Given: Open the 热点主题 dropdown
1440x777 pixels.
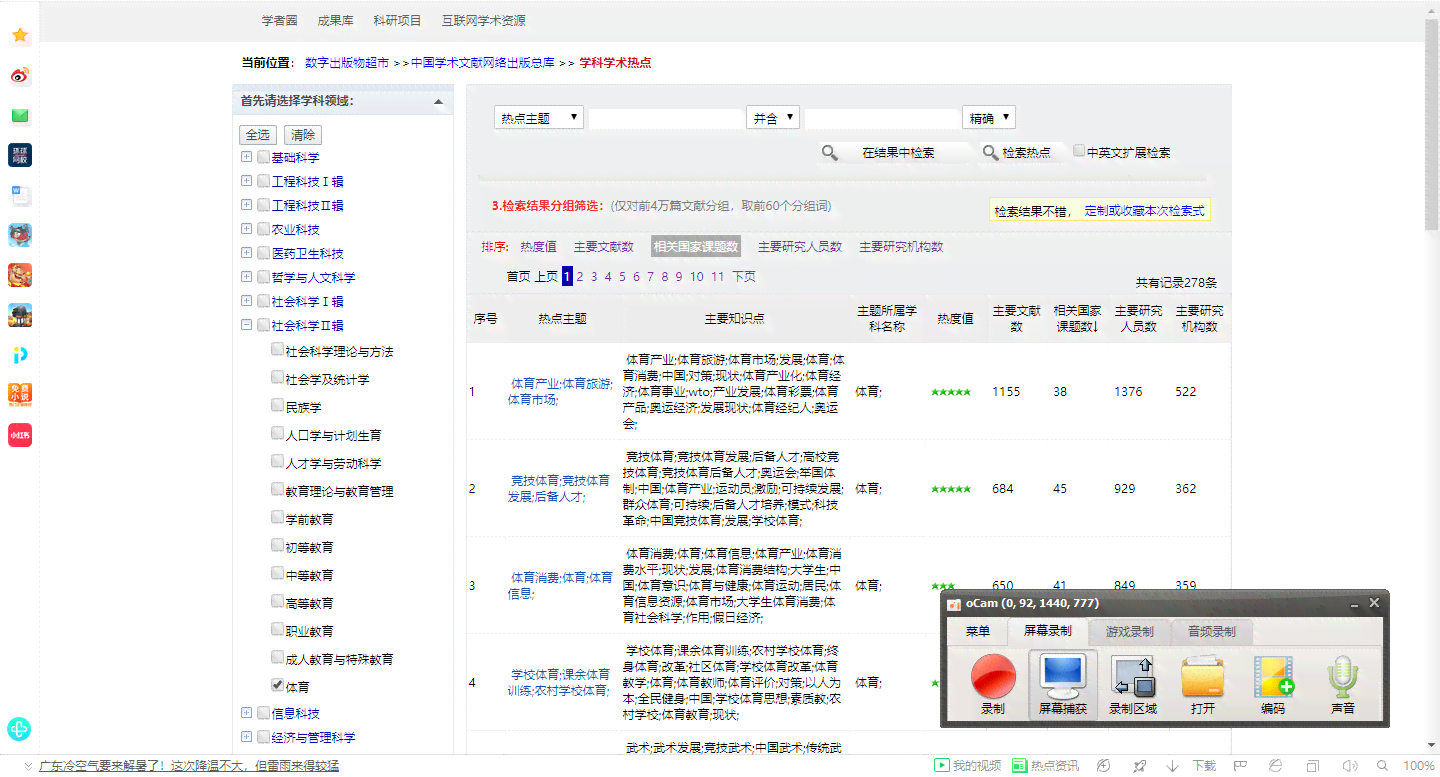Looking at the screenshot, I should coord(539,118).
